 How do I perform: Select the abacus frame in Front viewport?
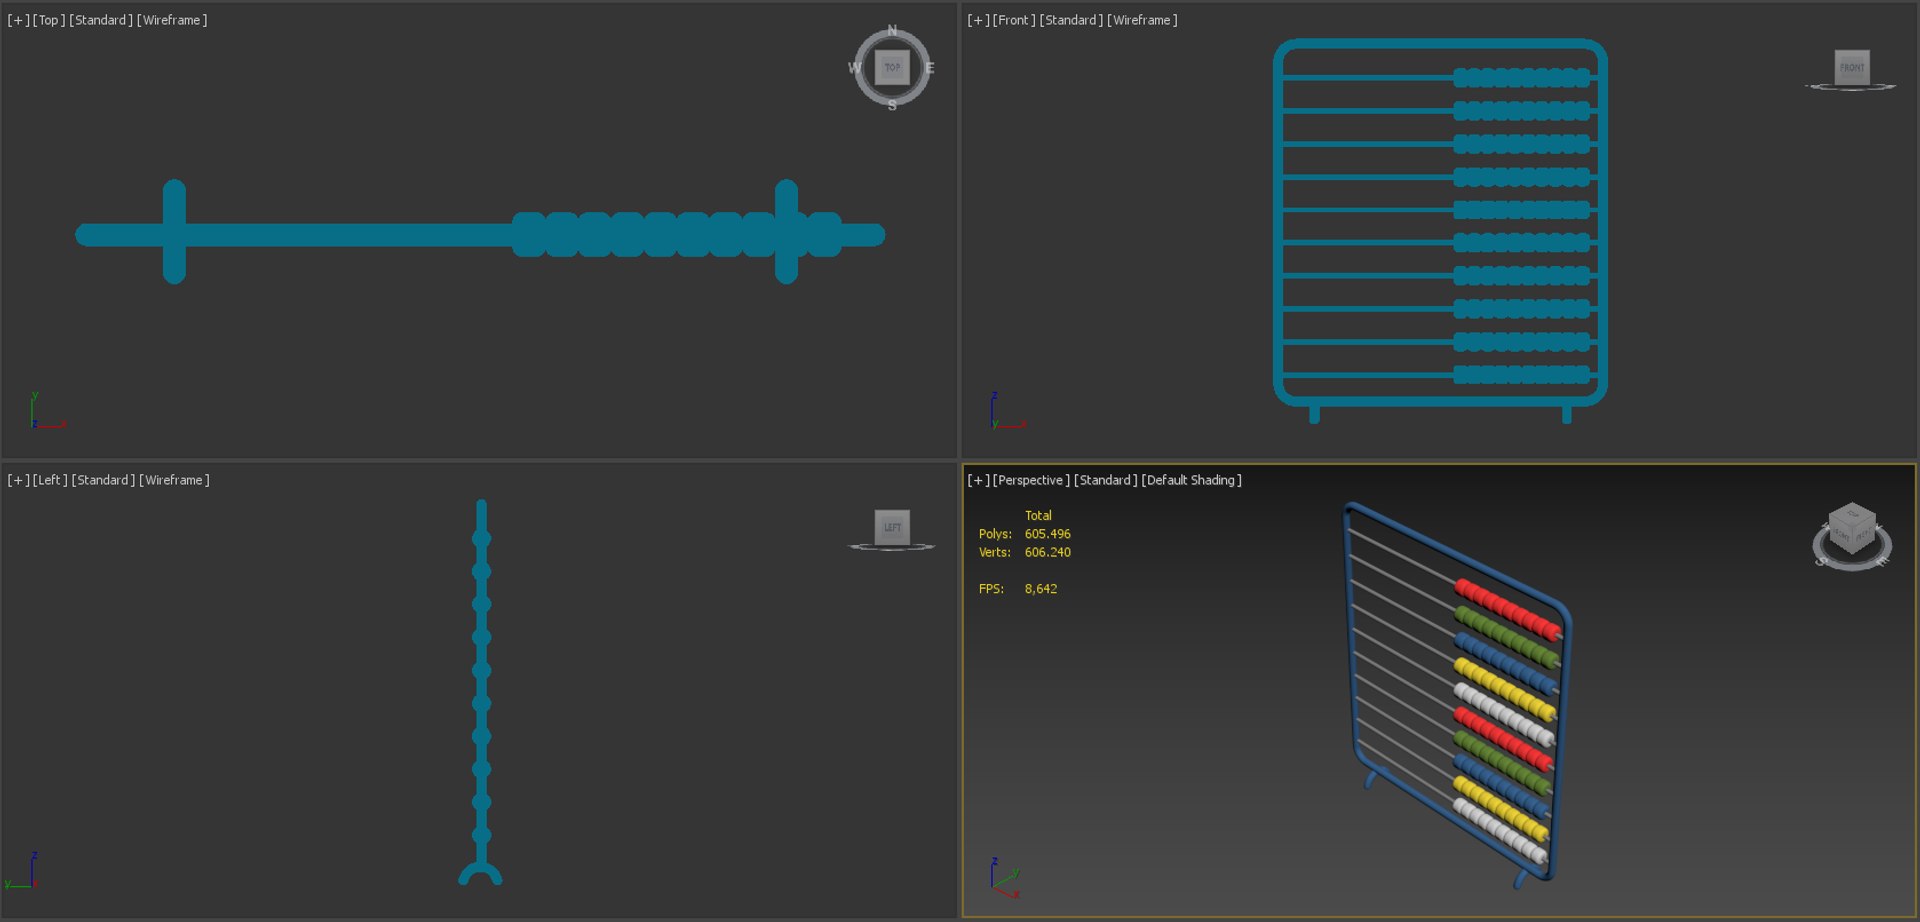tap(1440, 44)
